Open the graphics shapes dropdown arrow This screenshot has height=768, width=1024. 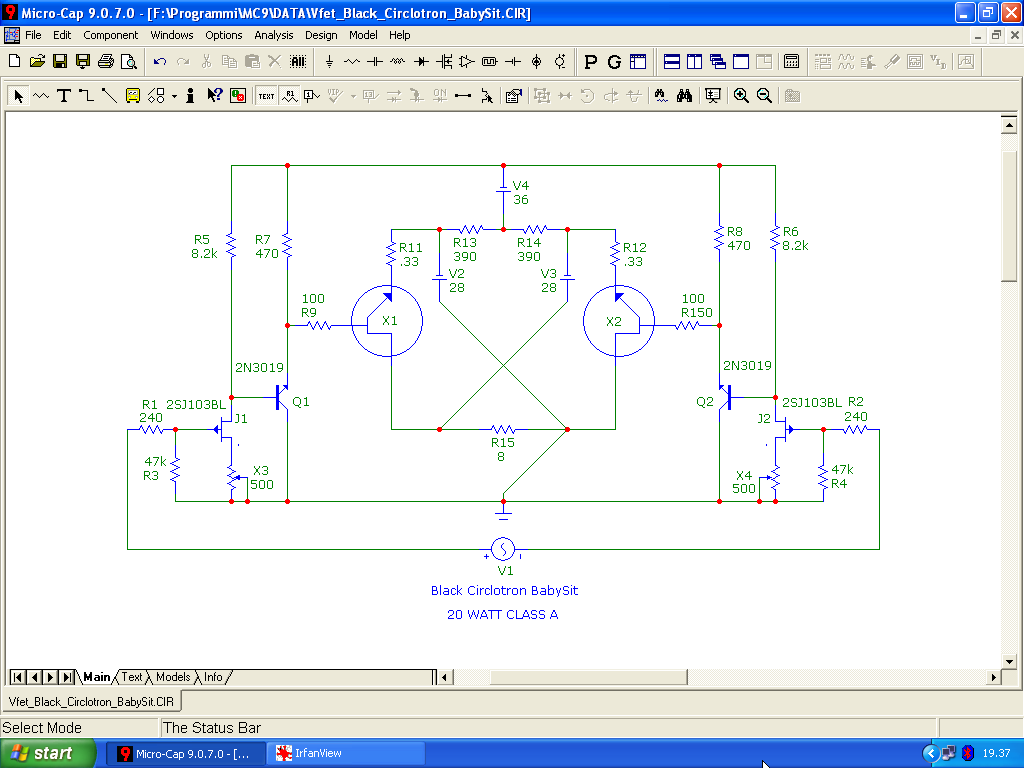(174, 97)
